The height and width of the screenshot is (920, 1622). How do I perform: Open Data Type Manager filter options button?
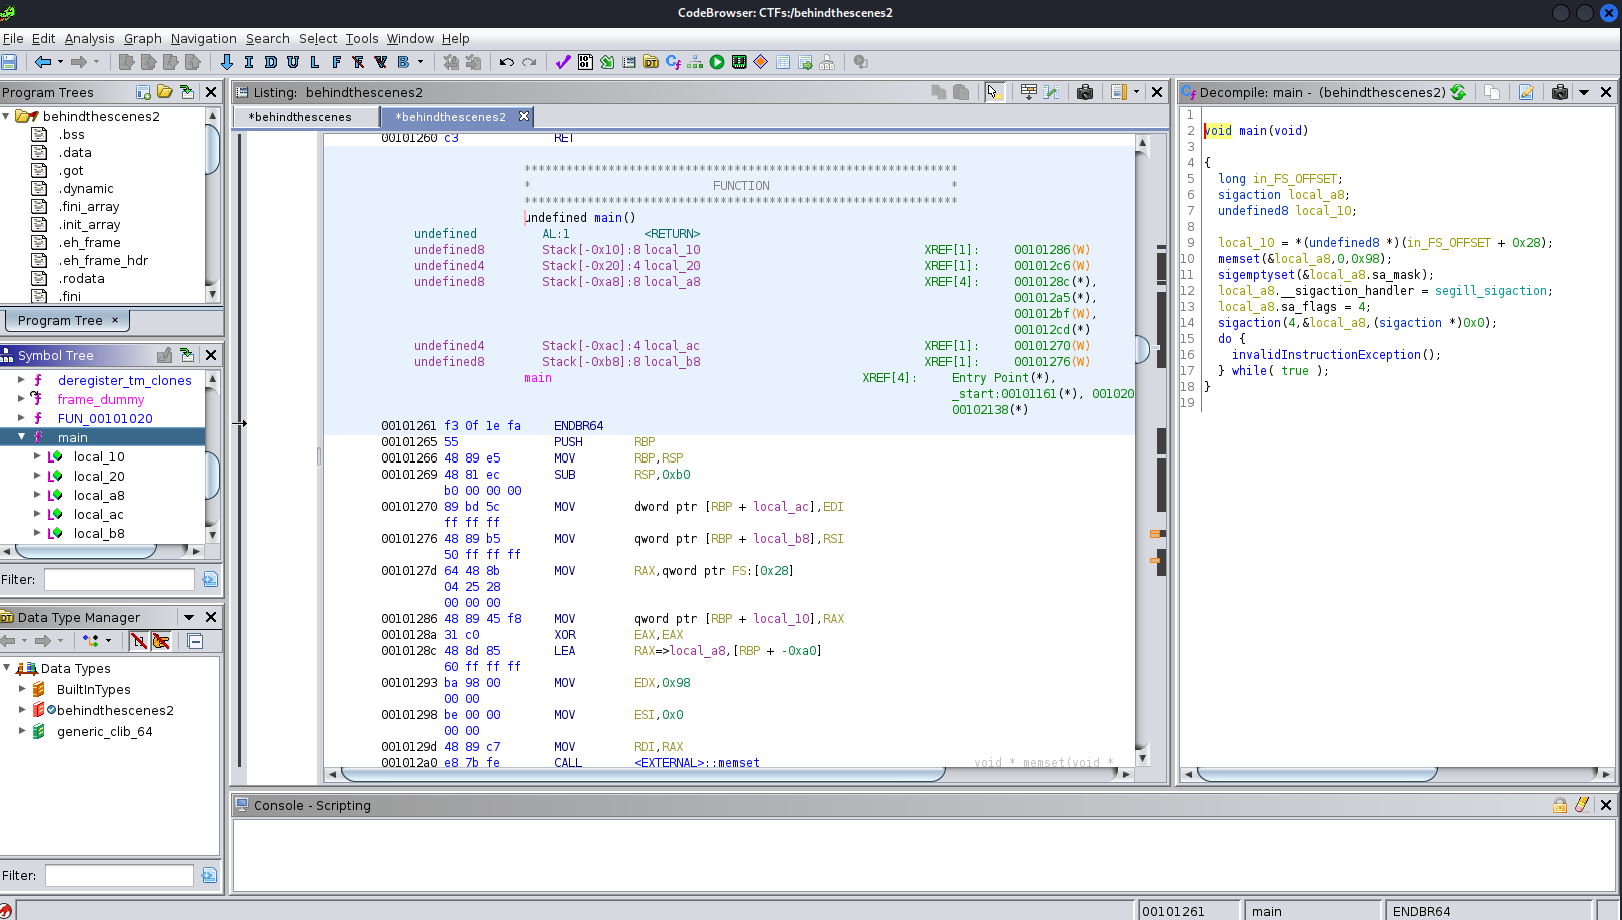tap(209, 875)
